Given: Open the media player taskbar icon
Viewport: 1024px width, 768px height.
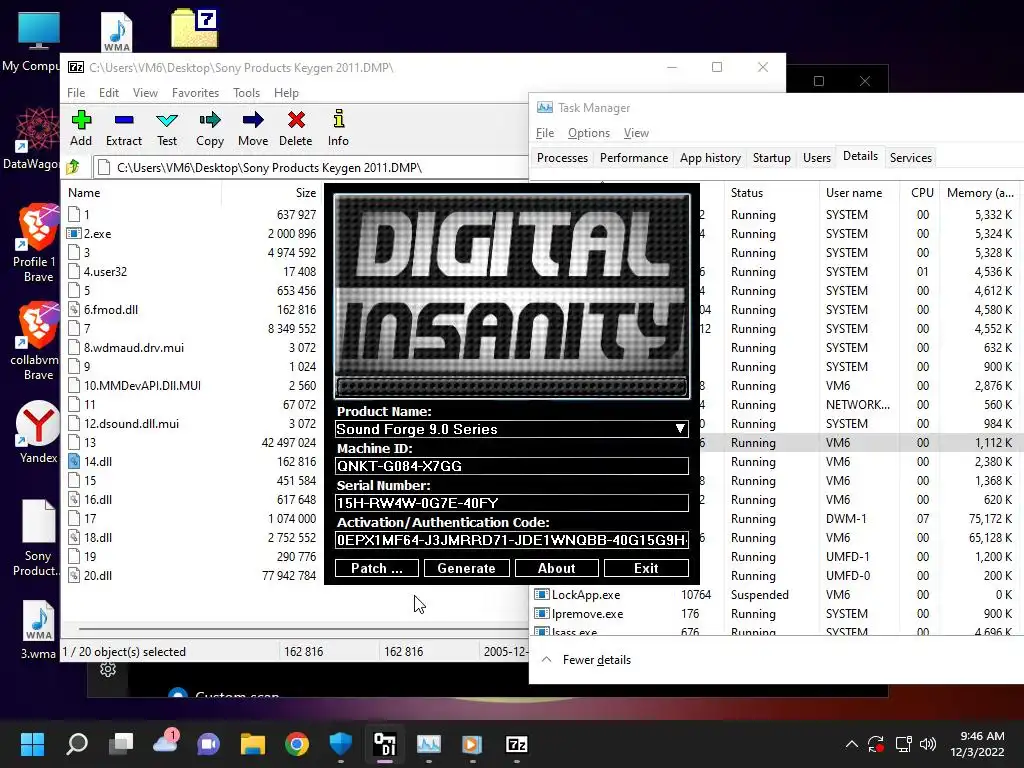Looking at the screenshot, I should 472,744.
